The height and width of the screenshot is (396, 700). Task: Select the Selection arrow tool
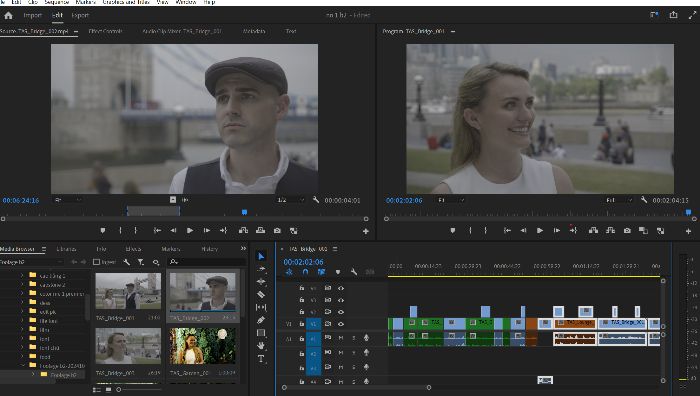262,256
